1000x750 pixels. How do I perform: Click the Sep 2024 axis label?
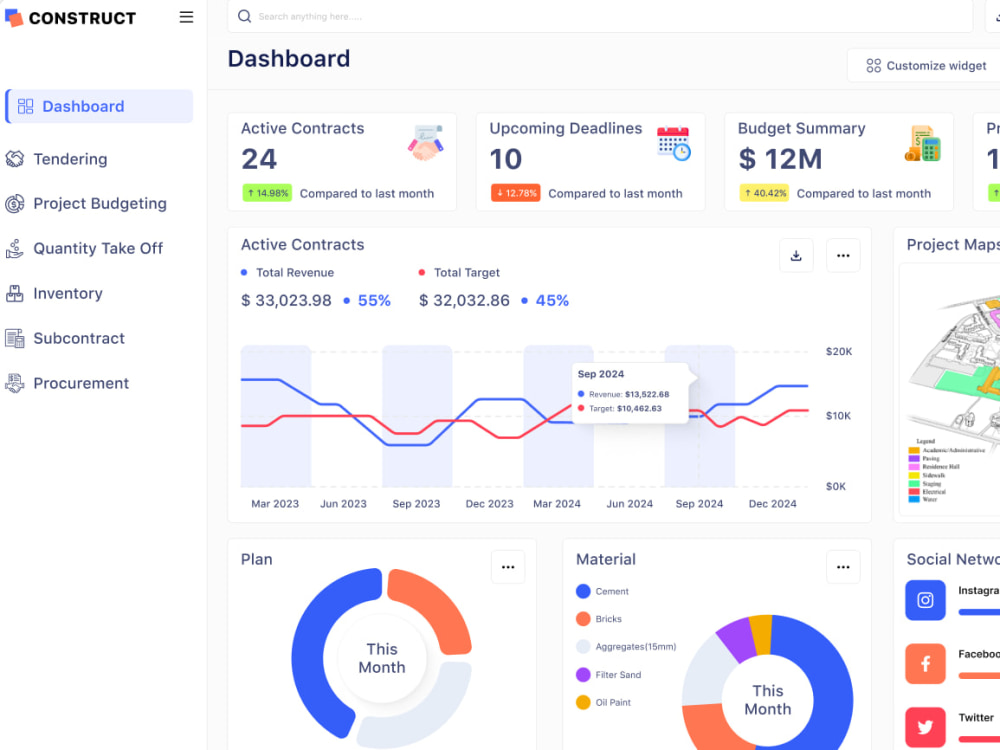700,504
